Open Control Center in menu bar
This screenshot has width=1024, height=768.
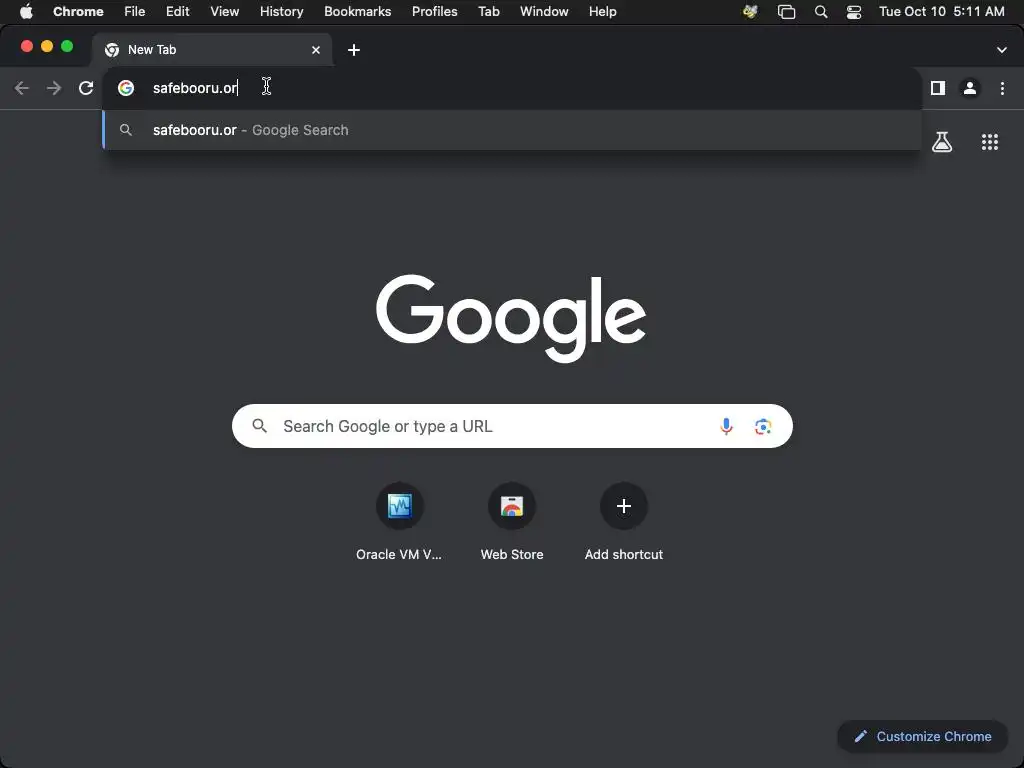[x=854, y=12]
